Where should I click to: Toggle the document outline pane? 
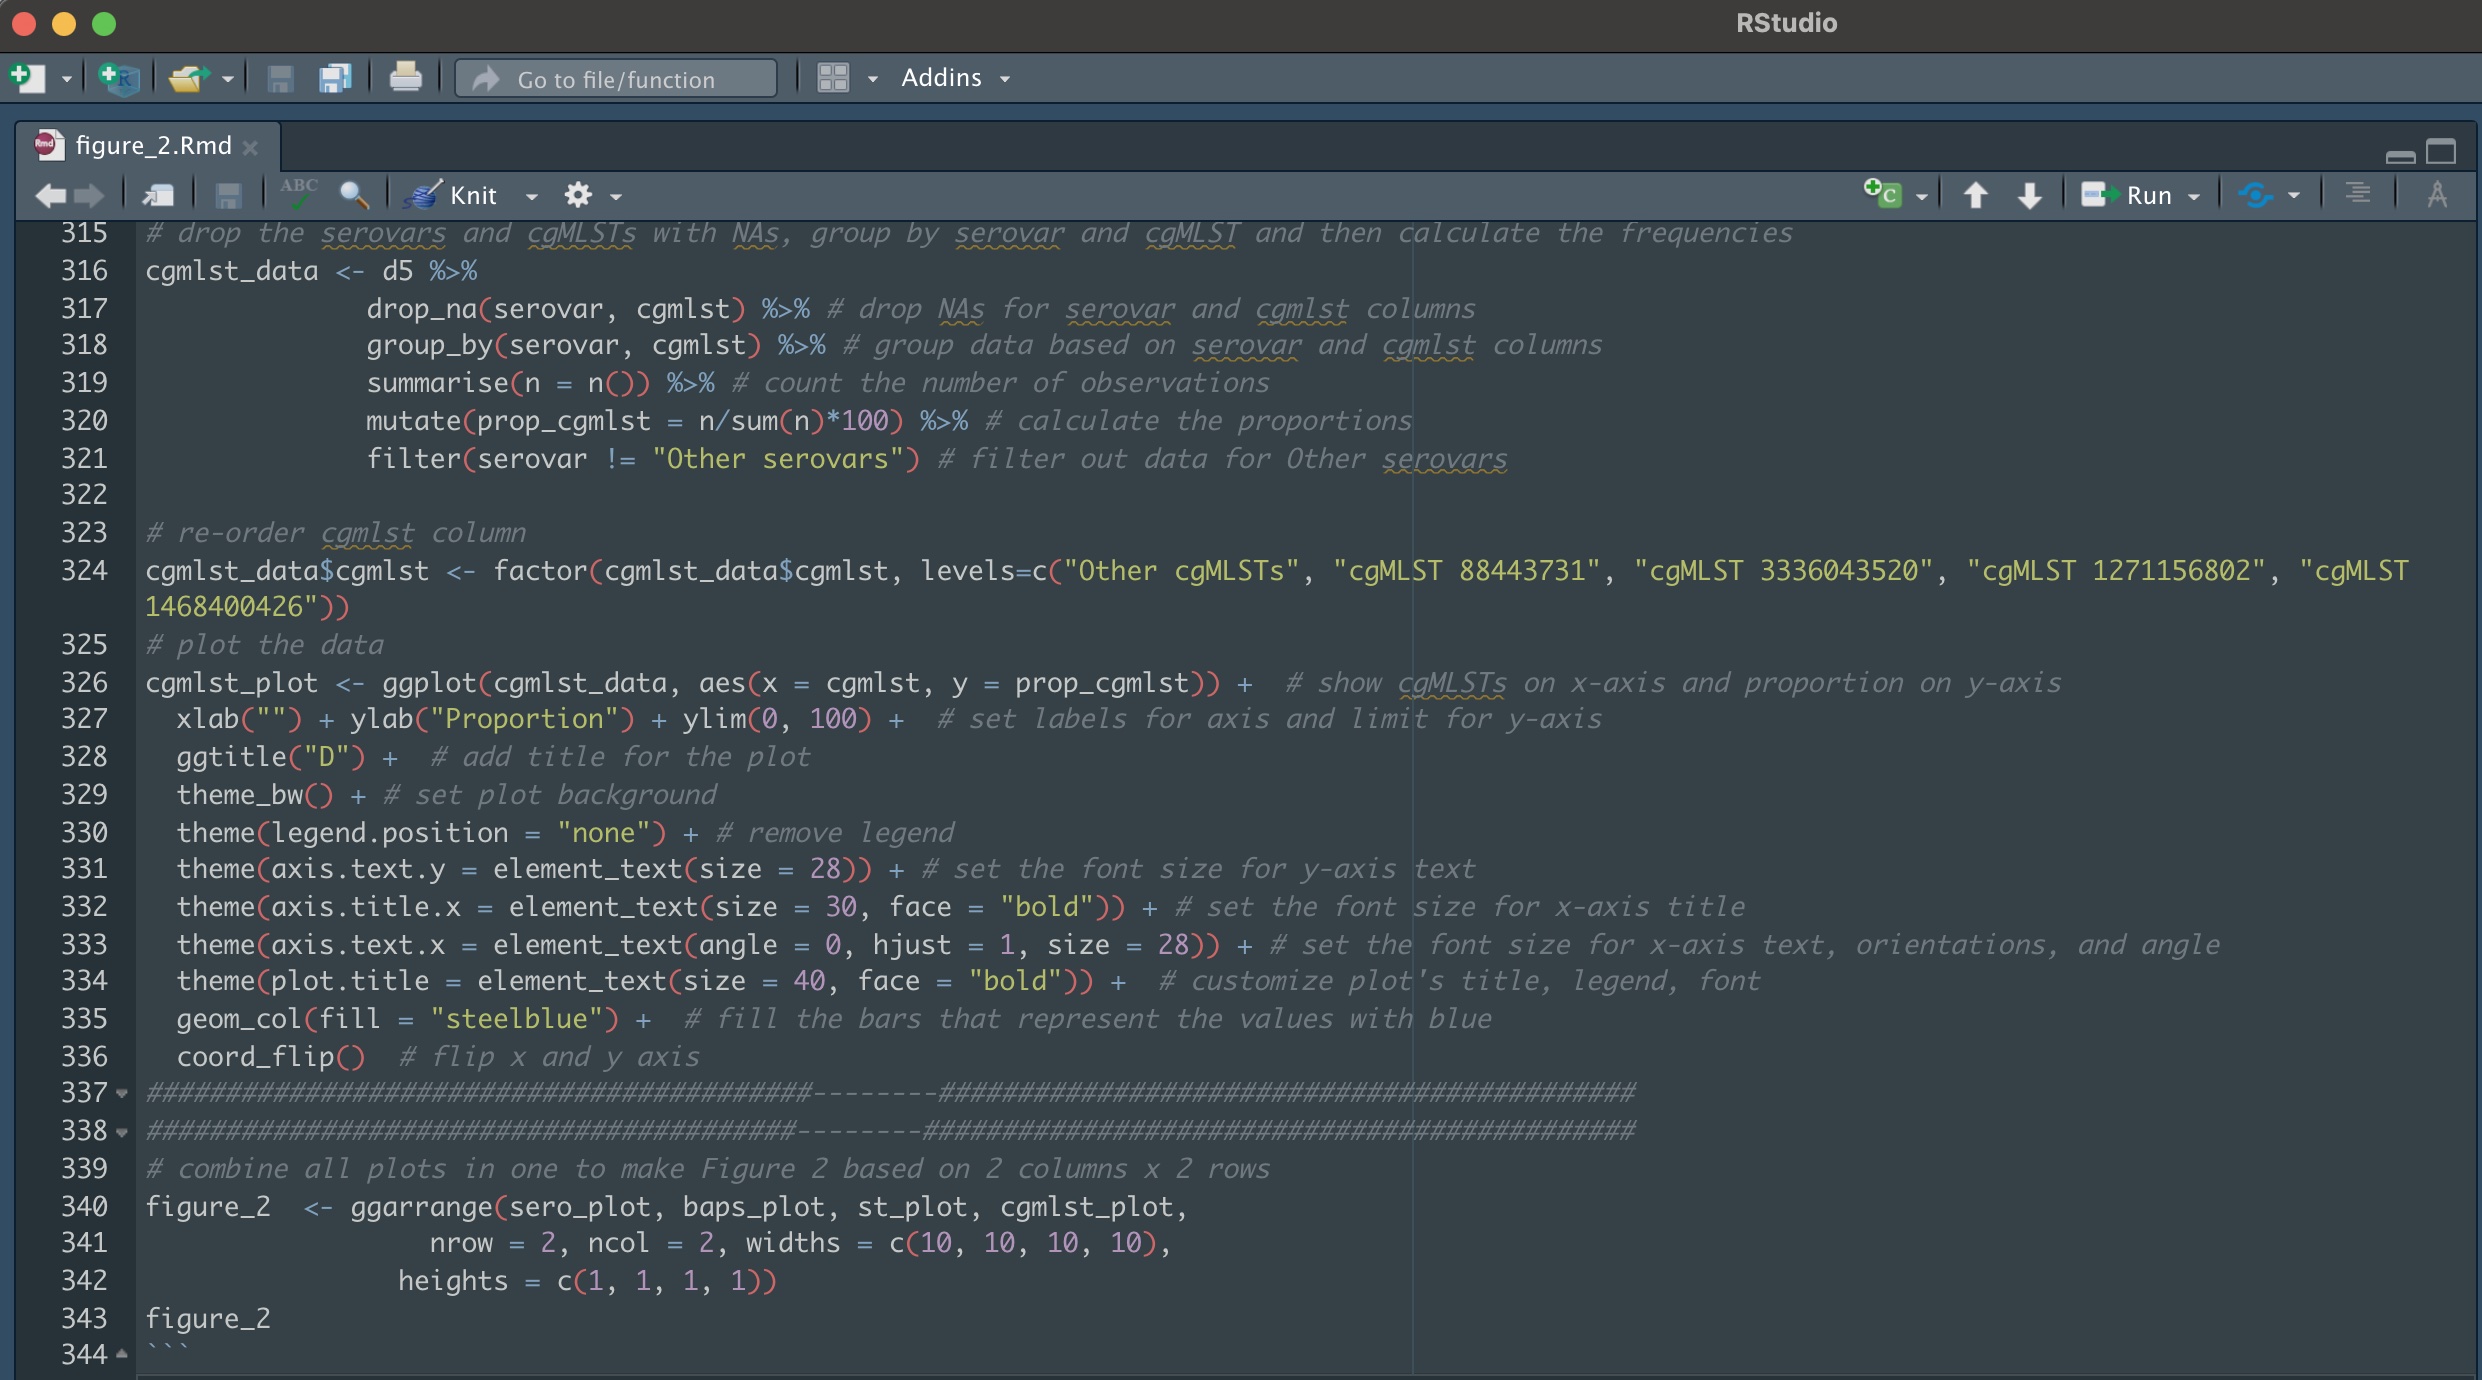(x=2358, y=194)
